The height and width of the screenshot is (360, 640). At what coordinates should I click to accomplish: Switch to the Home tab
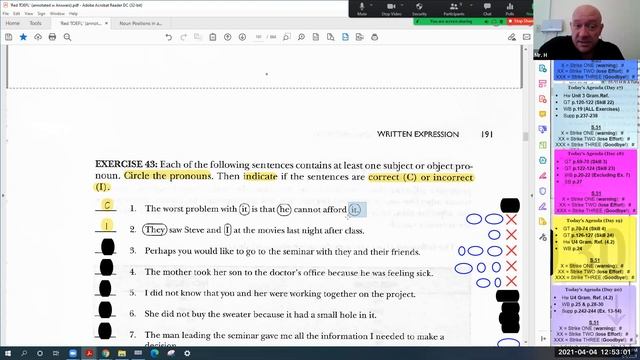tap(13, 23)
